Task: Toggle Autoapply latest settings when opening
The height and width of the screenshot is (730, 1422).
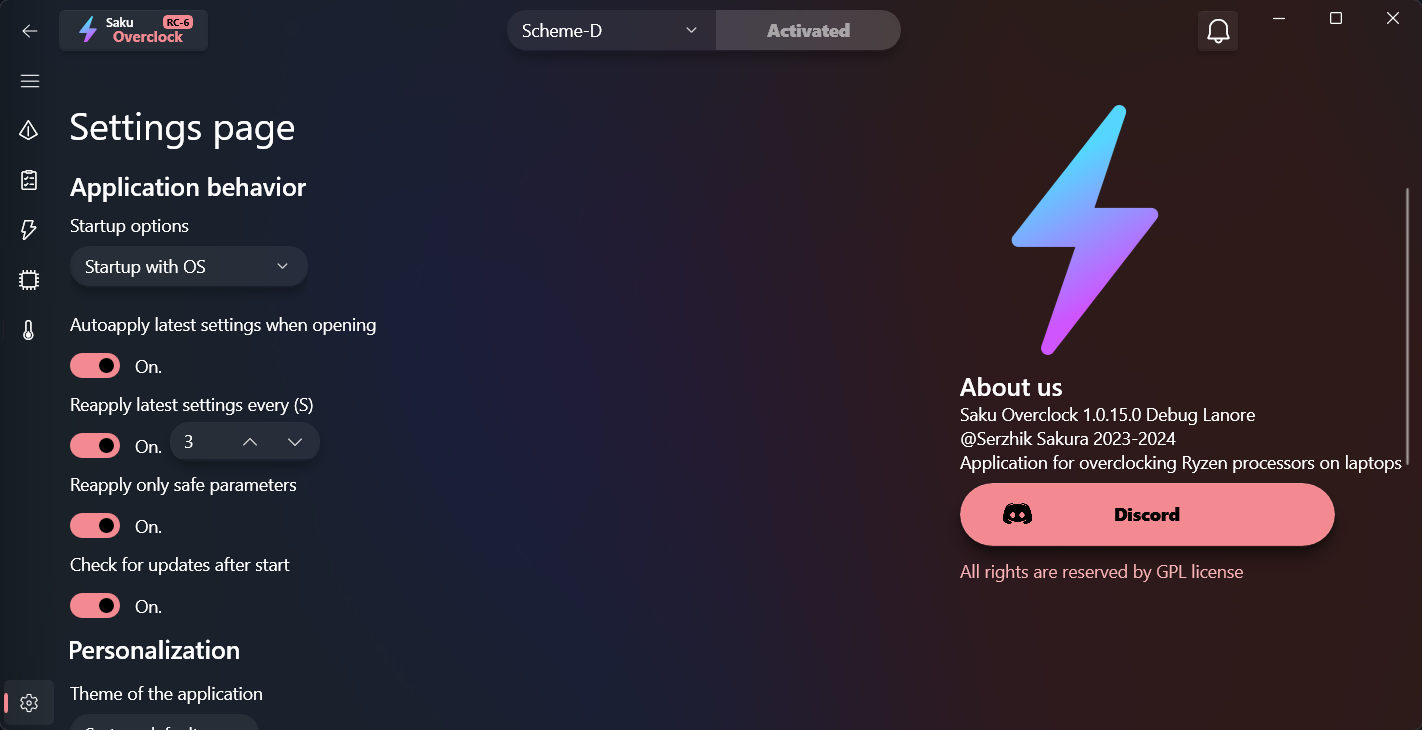Action: (95, 366)
